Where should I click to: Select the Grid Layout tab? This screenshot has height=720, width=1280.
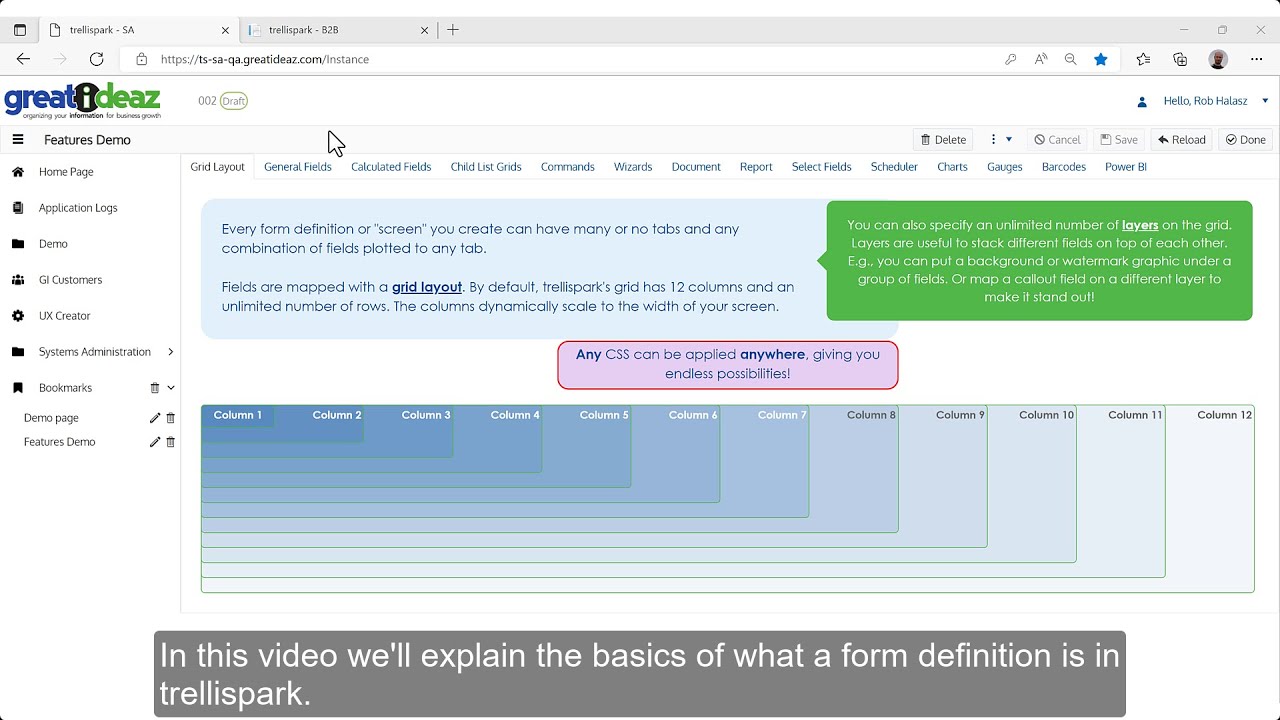pos(217,167)
